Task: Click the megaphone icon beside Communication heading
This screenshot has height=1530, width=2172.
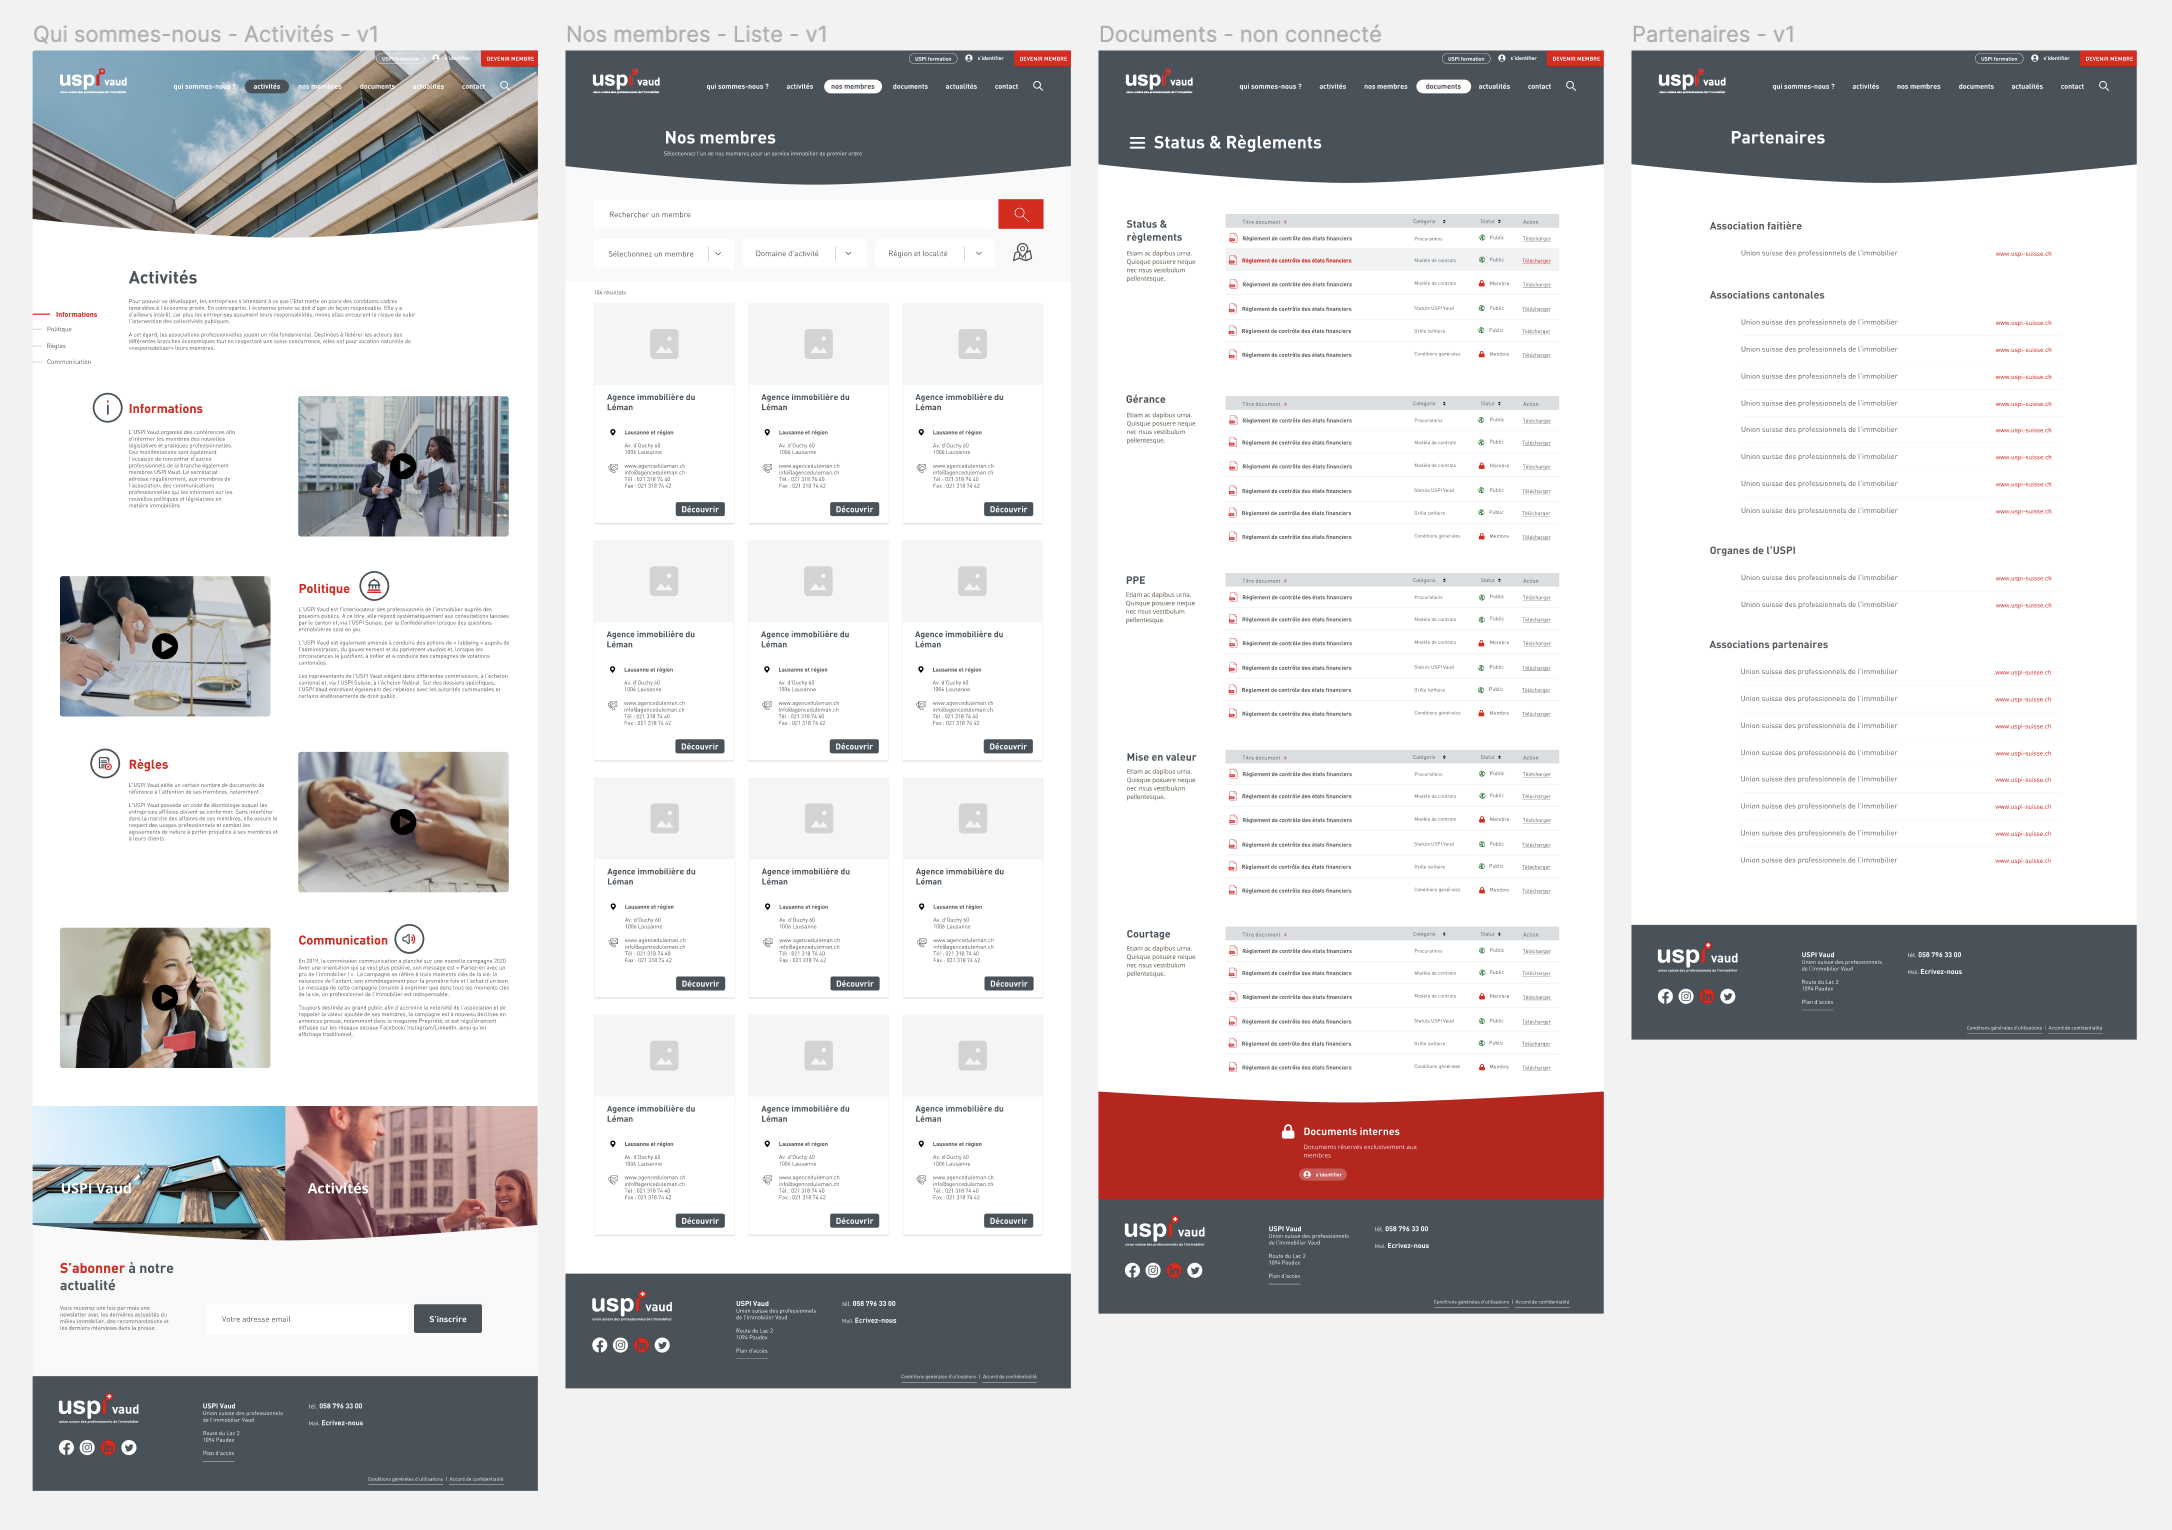Action: pyautogui.click(x=409, y=939)
